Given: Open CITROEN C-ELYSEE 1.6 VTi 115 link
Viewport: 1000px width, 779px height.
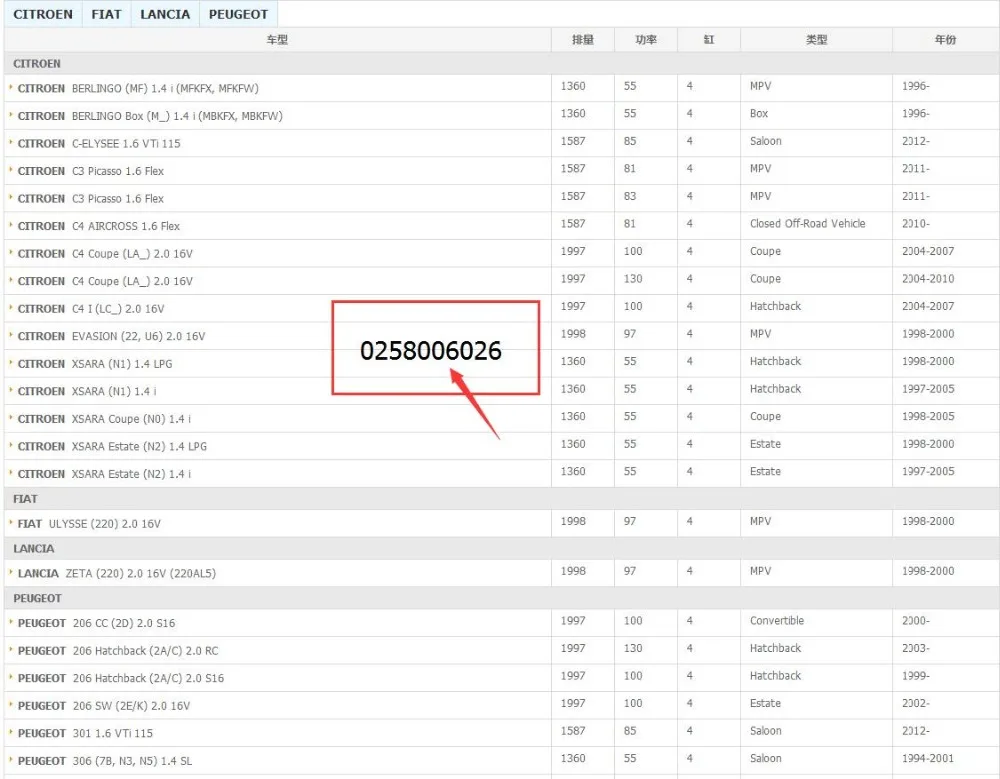Looking at the screenshot, I should pyautogui.click(x=99, y=144).
